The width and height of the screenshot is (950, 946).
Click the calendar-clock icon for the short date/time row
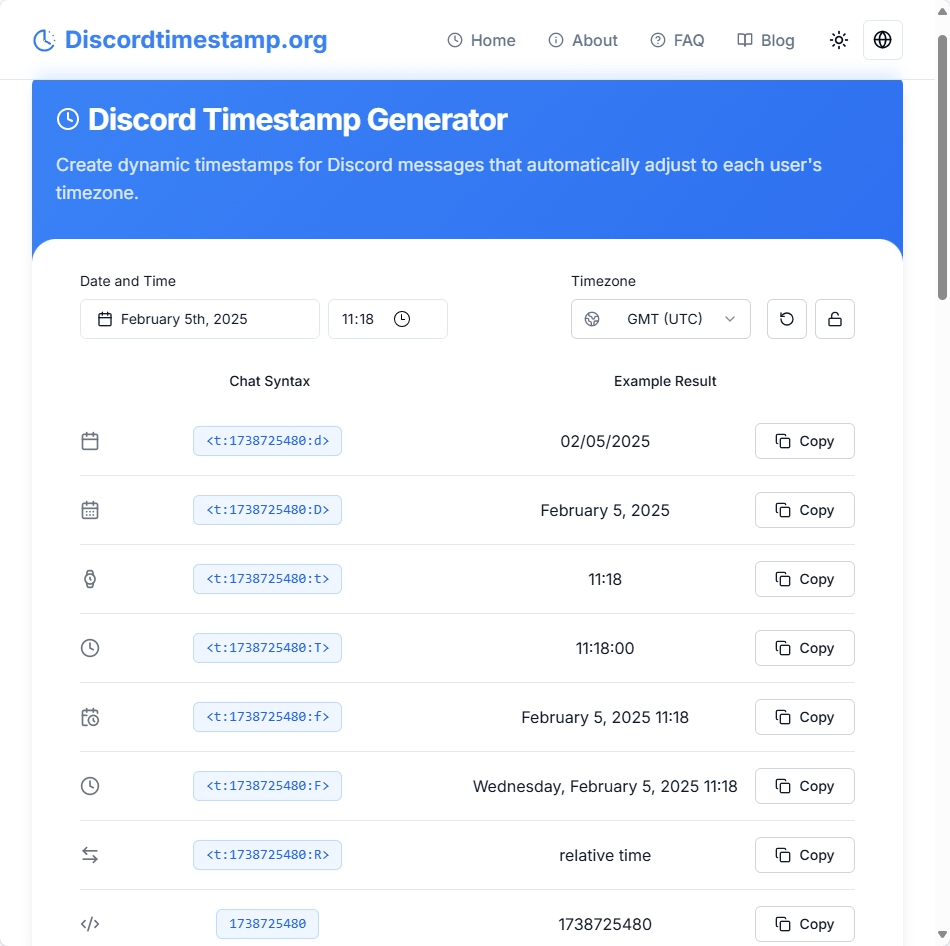[x=90, y=716]
